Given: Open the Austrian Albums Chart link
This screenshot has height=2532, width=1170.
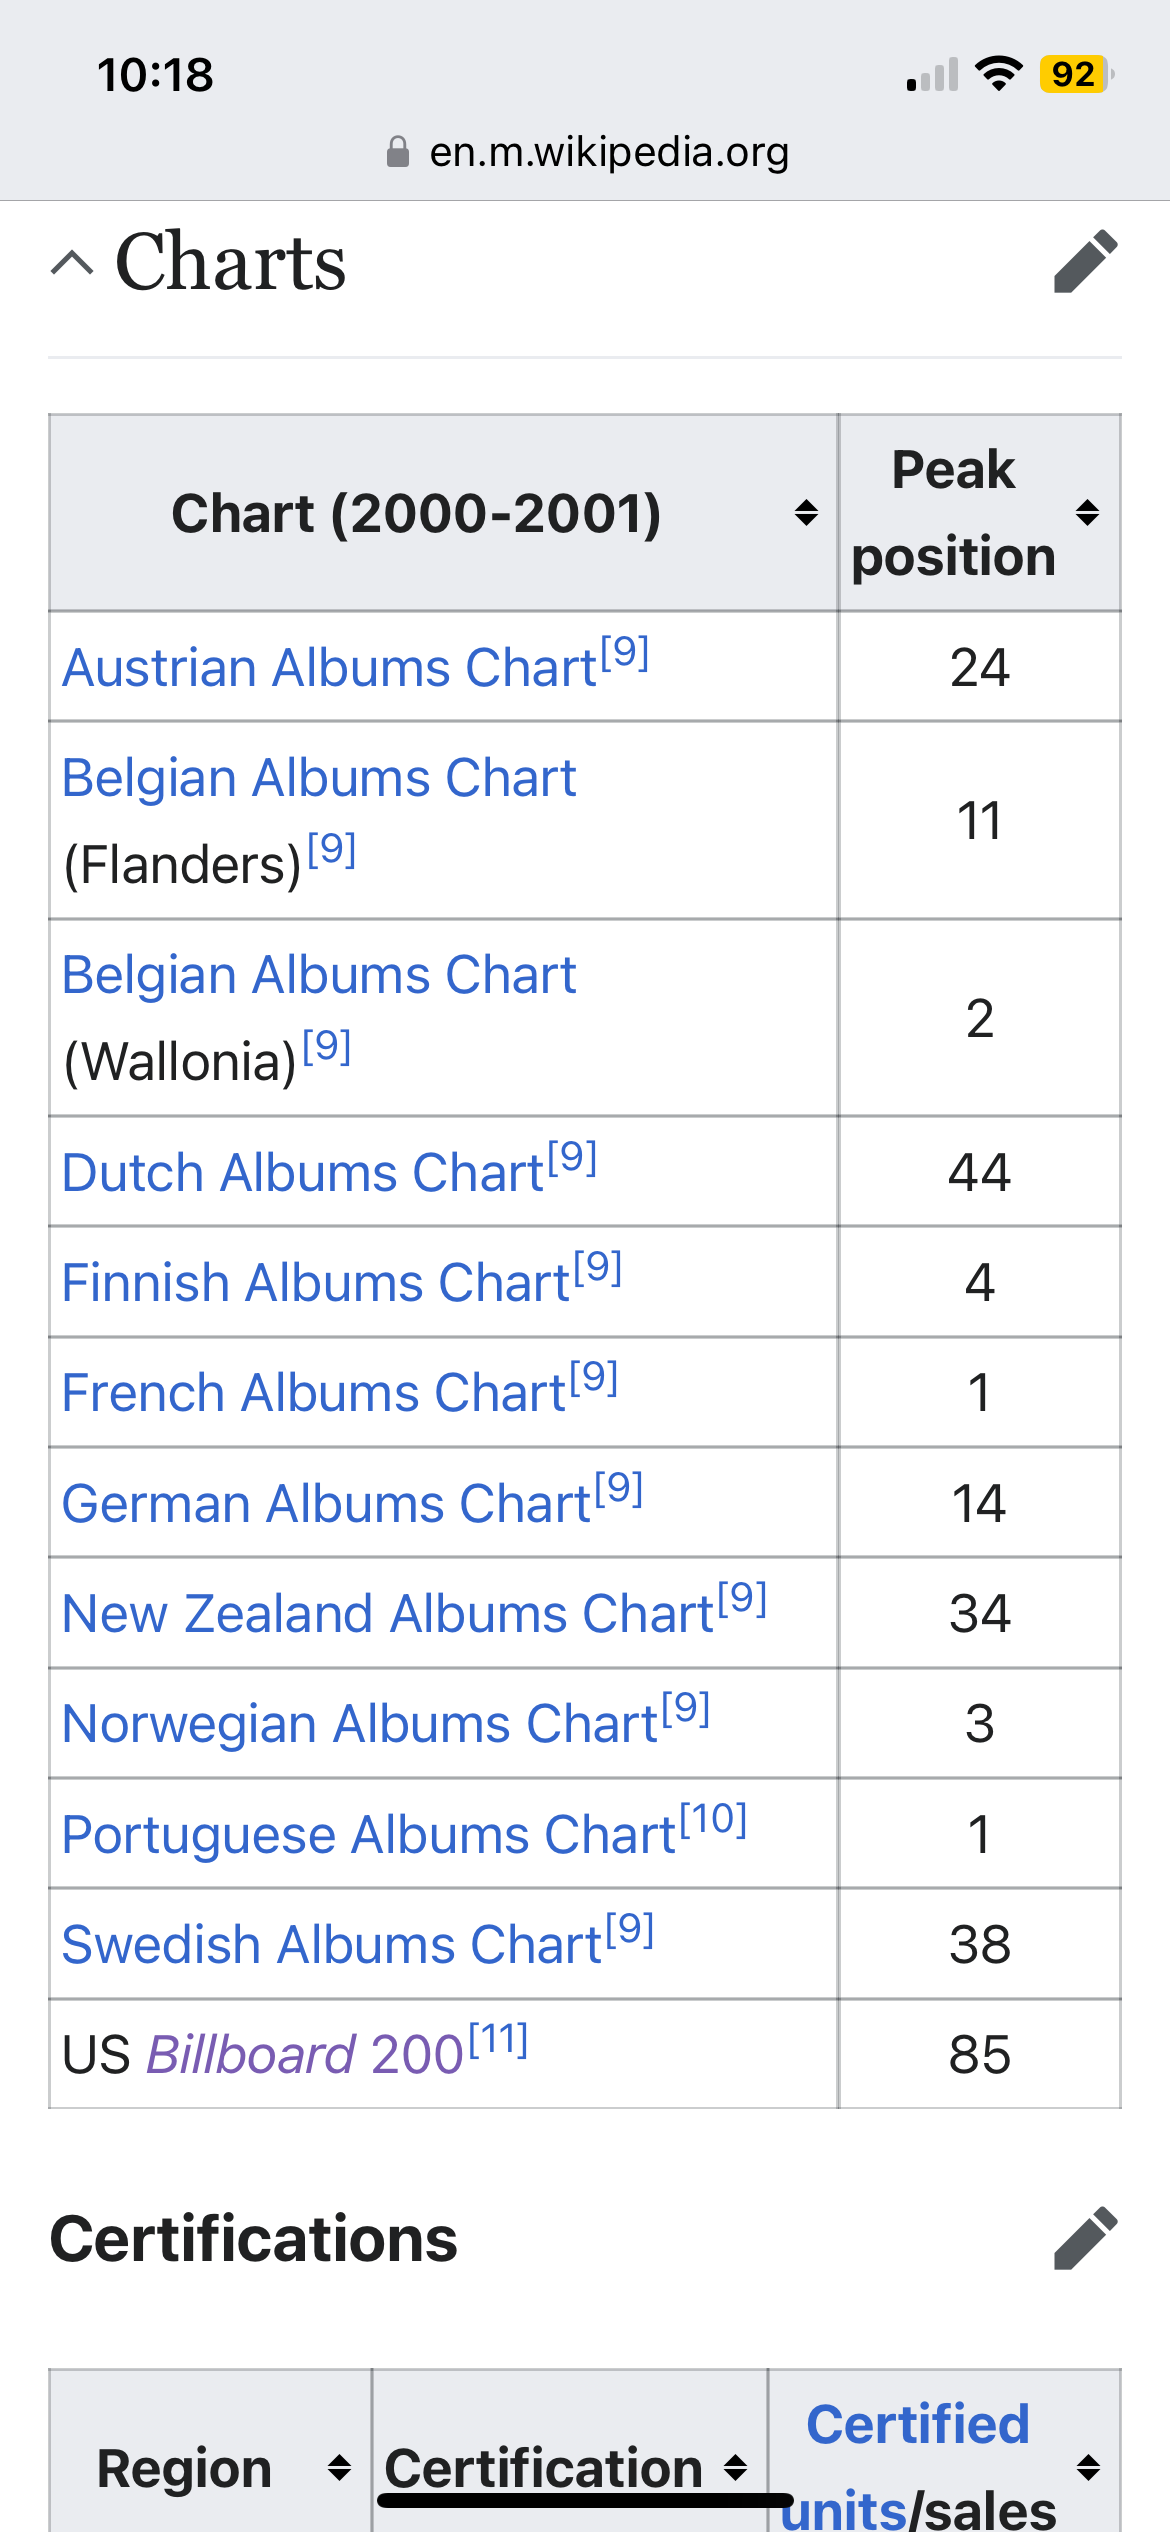Looking at the screenshot, I should 329,668.
